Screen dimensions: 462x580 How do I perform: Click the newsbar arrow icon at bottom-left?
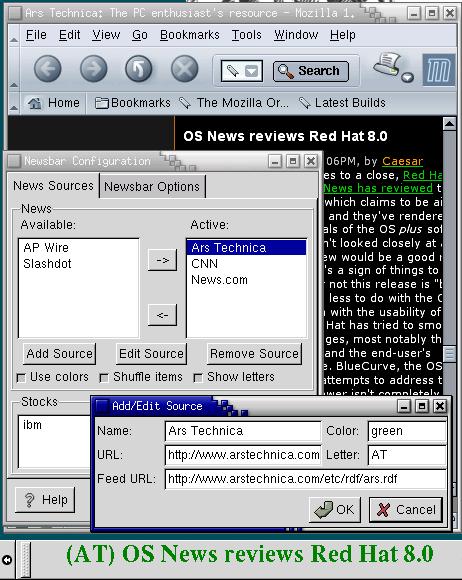[x=7, y=560]
